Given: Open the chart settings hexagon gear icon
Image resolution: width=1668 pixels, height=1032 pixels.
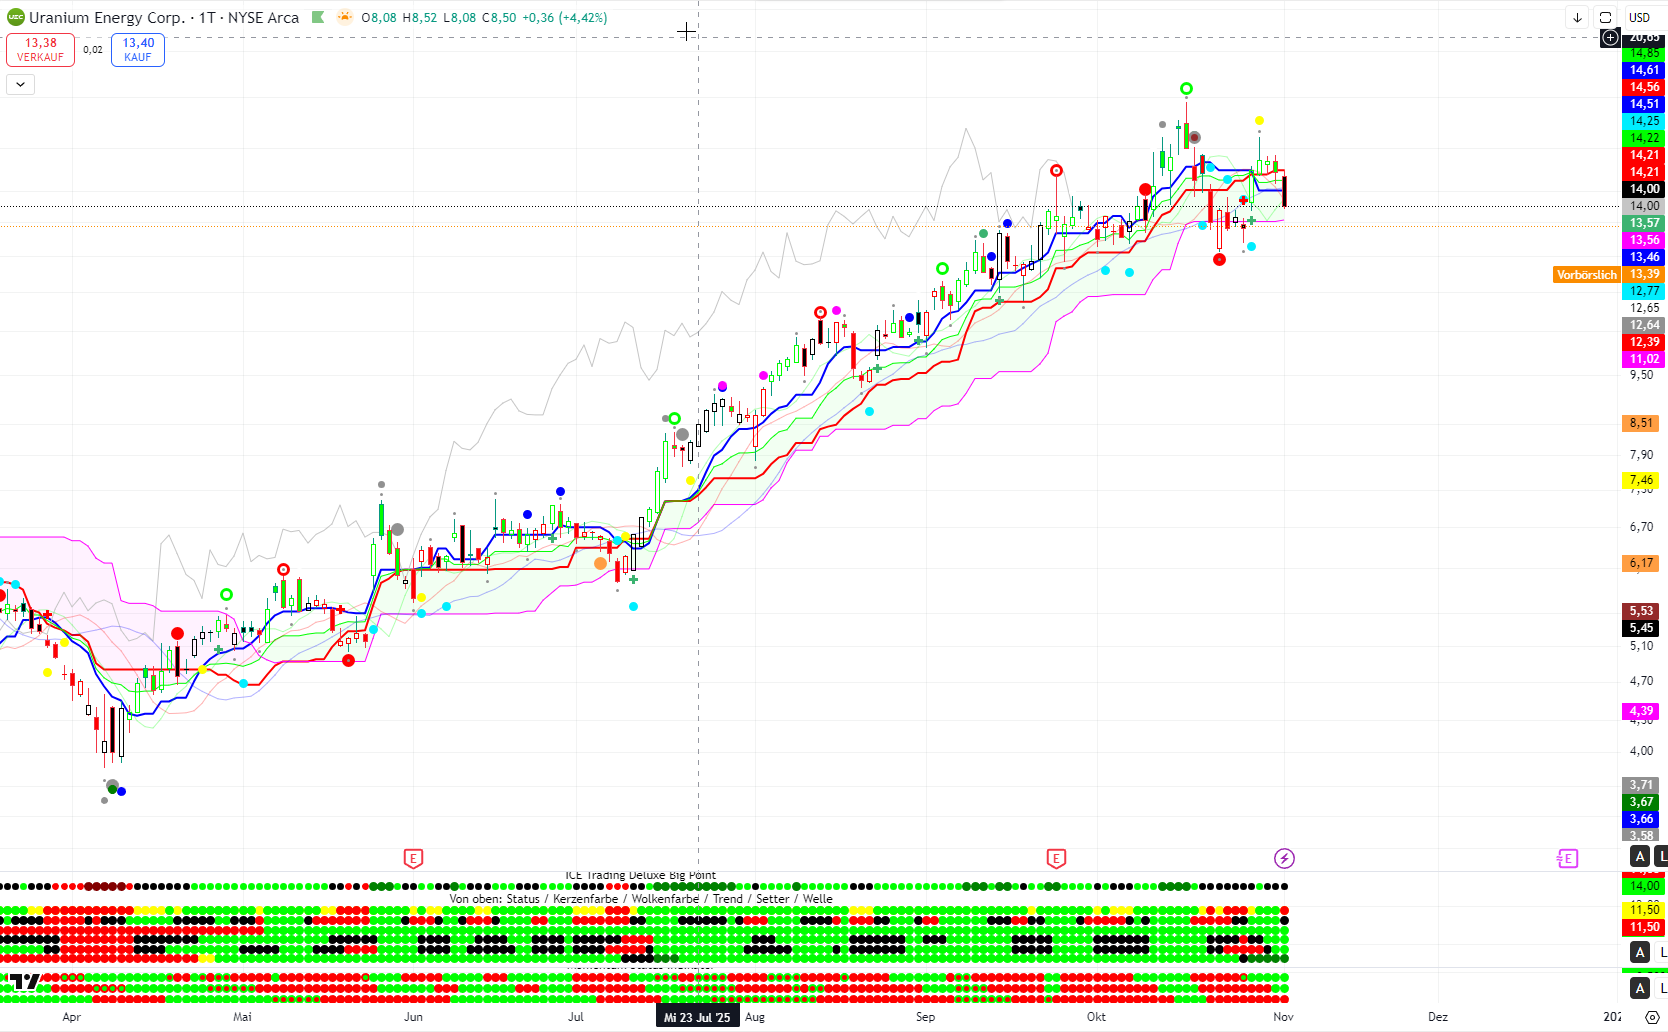Looking at the screenshot, I should [1652, 1017].
